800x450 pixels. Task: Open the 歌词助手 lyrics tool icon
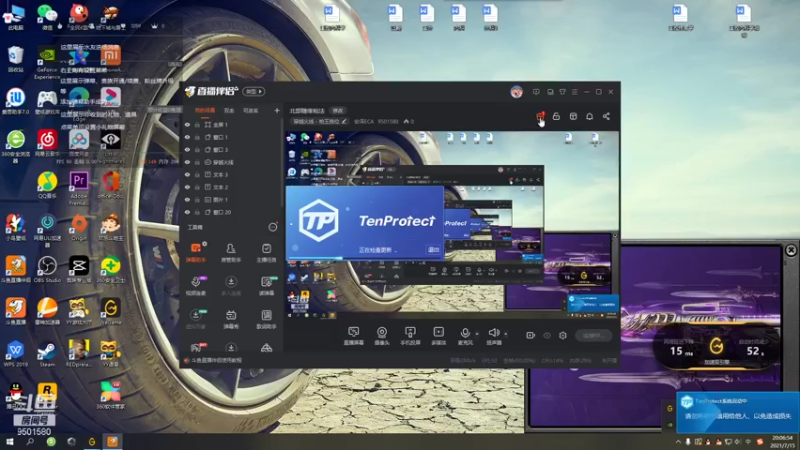(x=266, y=319)
